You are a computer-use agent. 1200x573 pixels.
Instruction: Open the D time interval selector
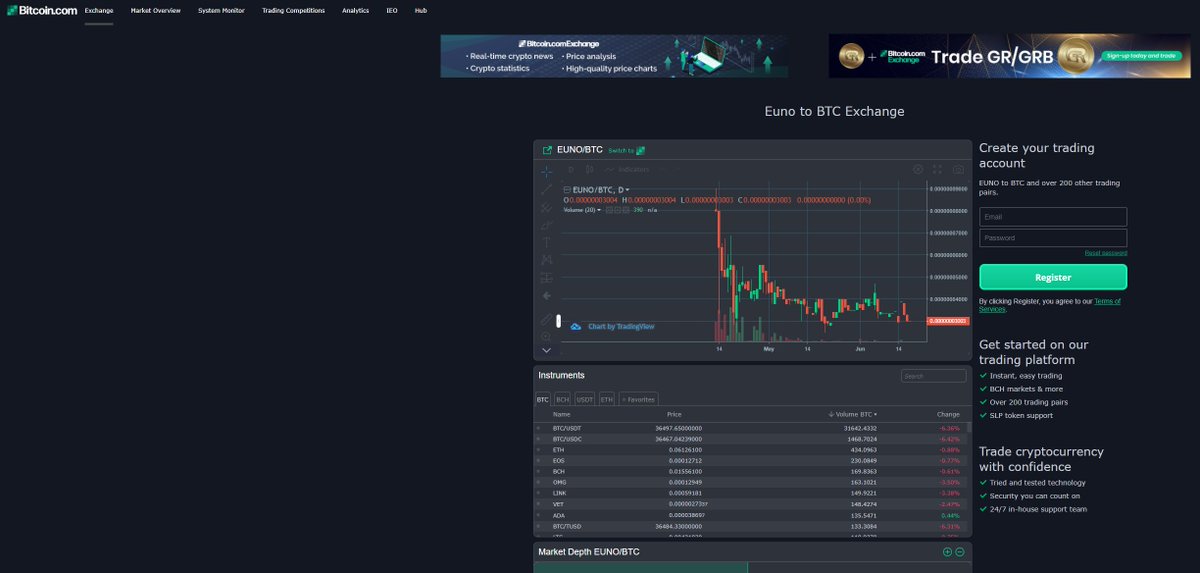tap(571, 170)
